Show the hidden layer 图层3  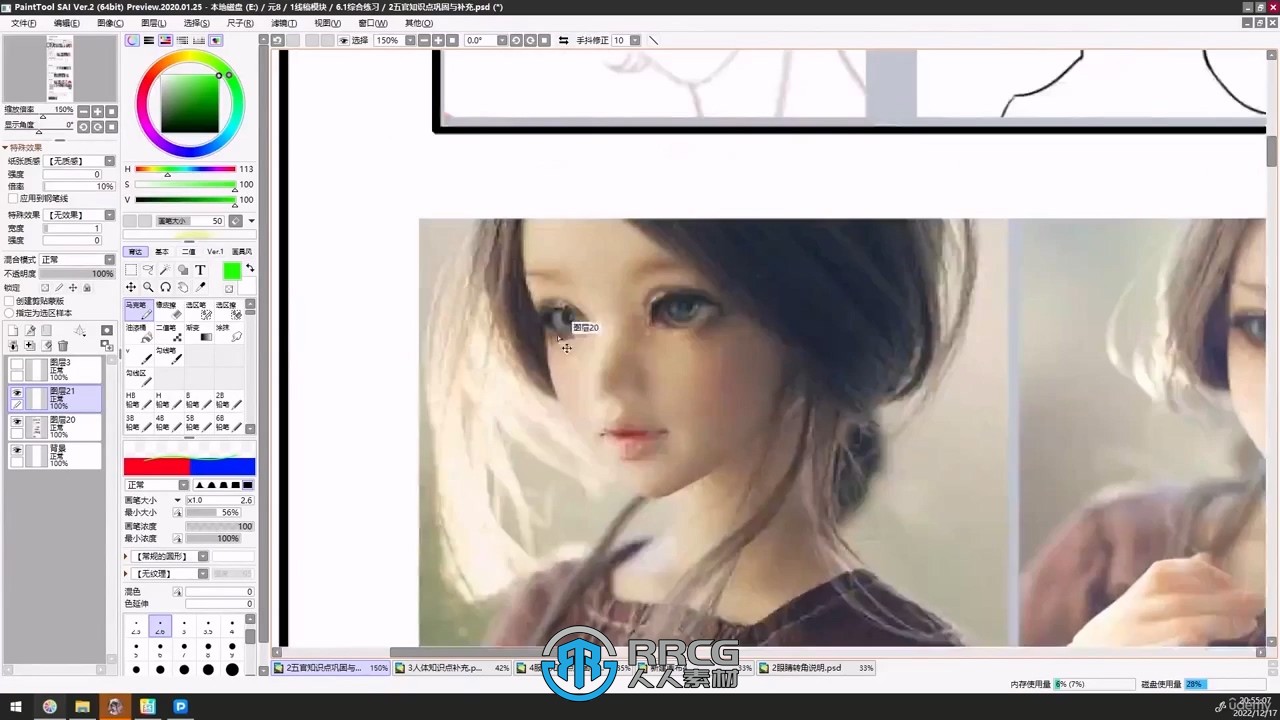17,364
